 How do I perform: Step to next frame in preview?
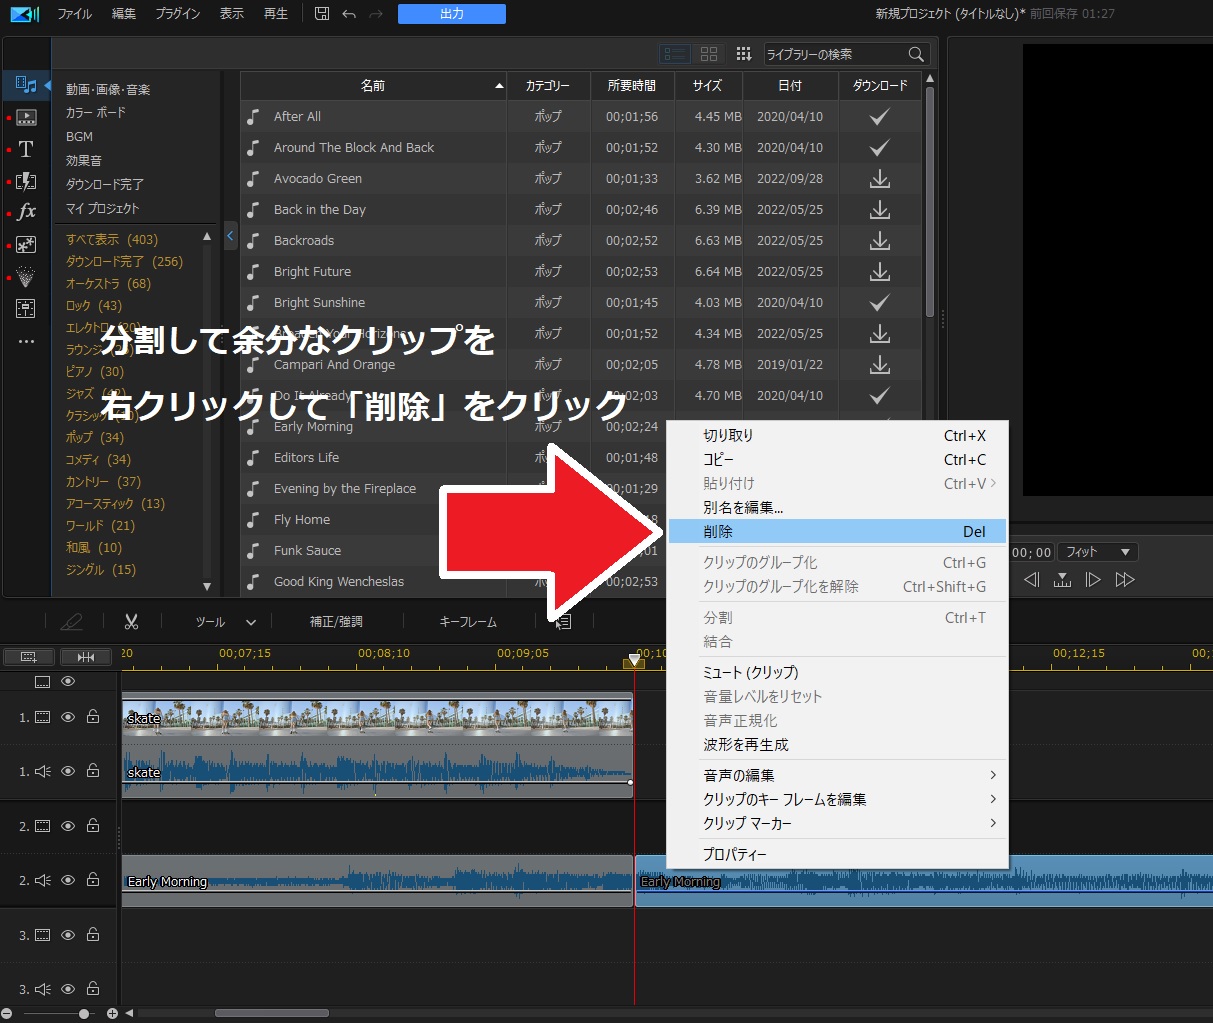pos(1093,580)
